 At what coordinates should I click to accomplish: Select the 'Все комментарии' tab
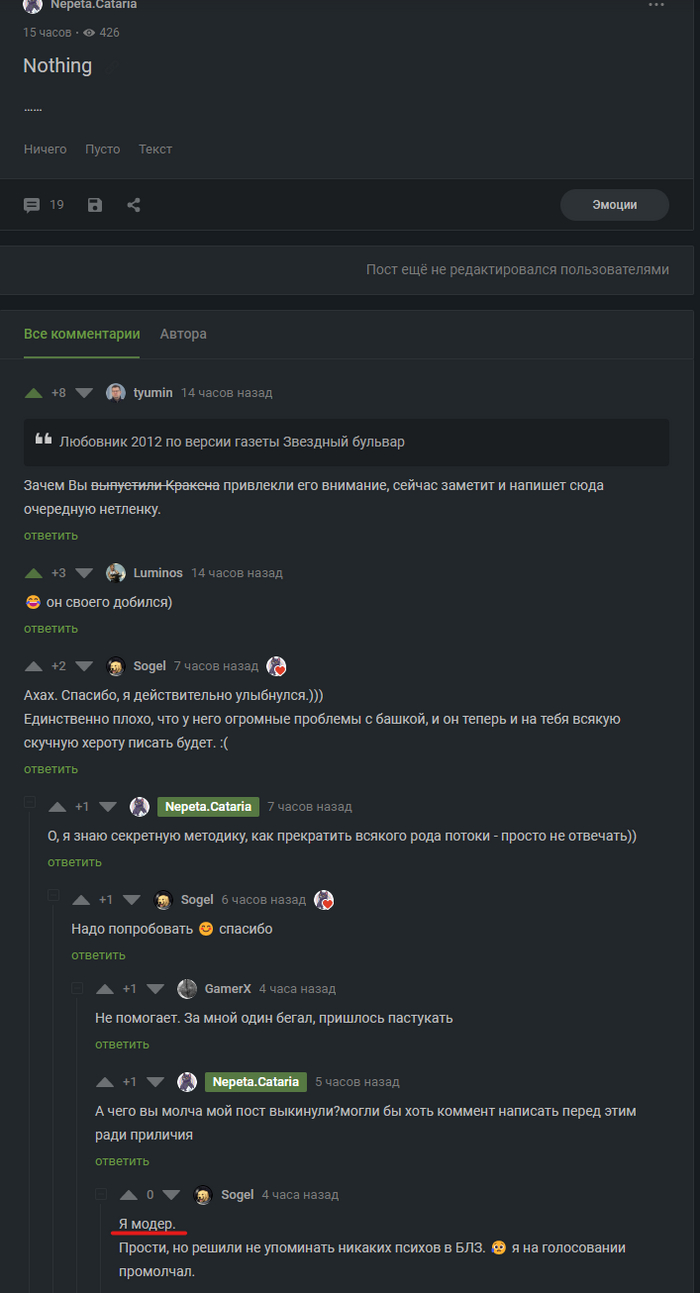(82, 334)
